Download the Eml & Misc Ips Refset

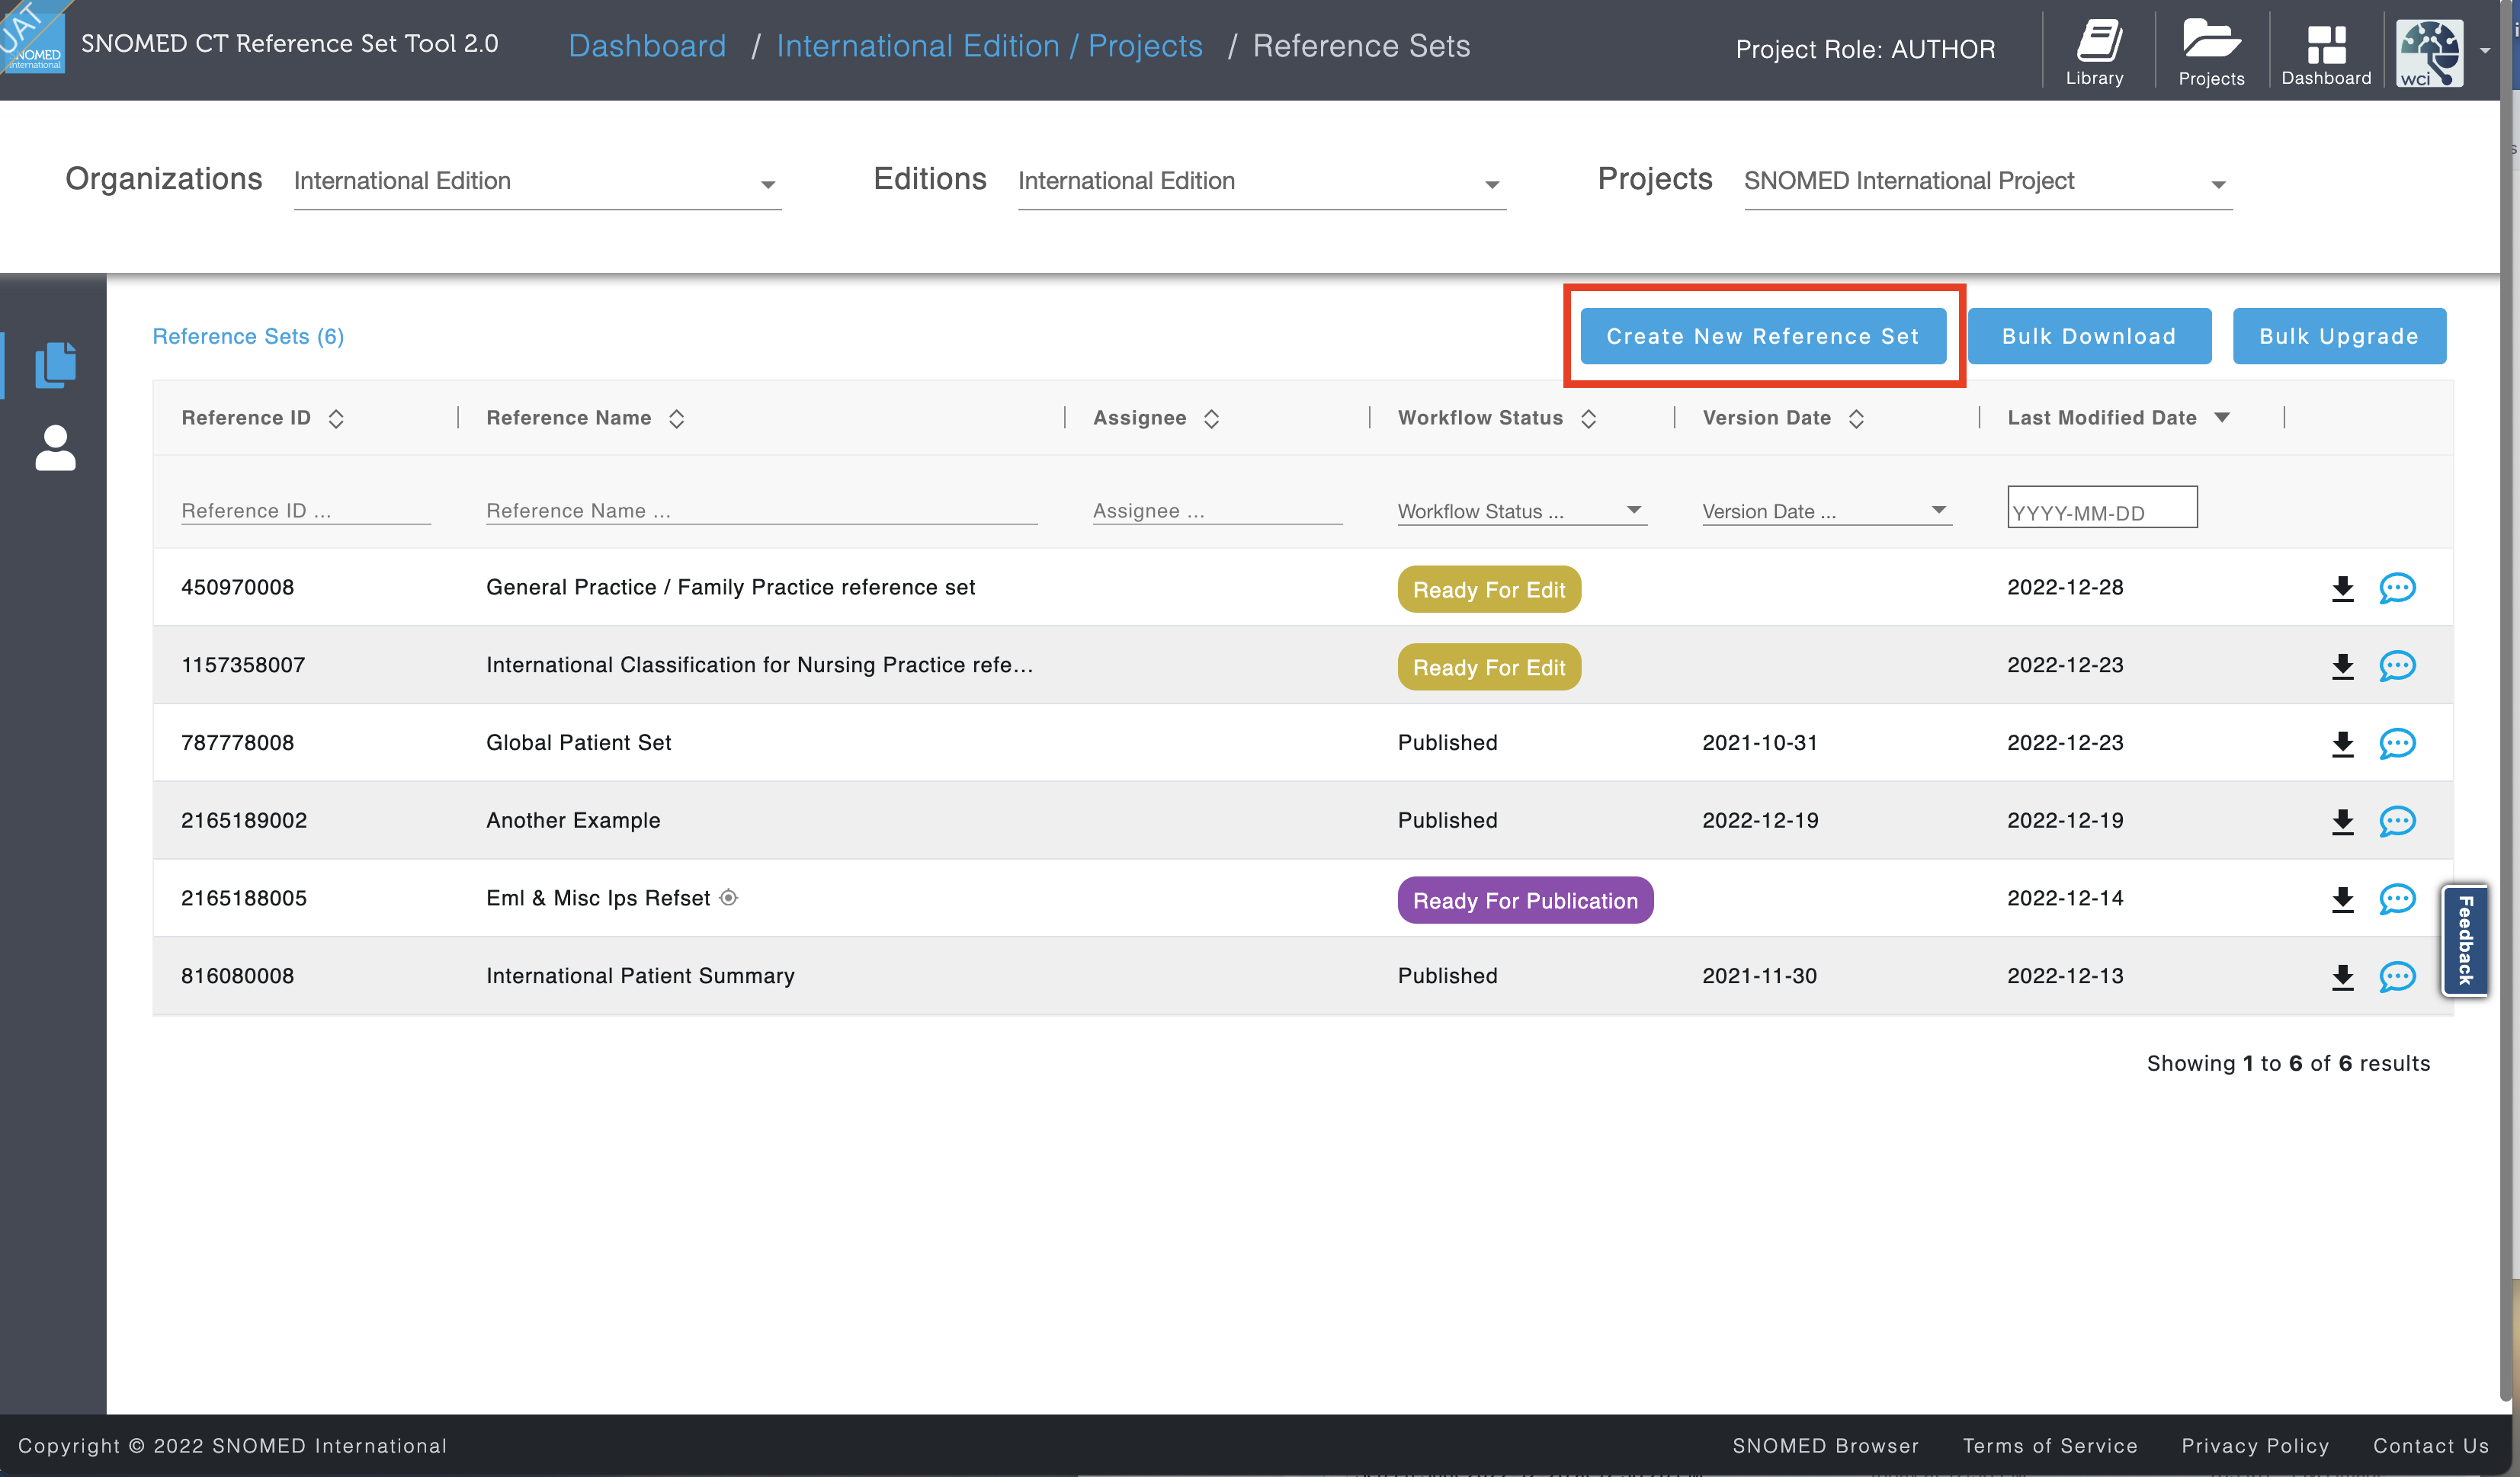(x=2342, y=899)
